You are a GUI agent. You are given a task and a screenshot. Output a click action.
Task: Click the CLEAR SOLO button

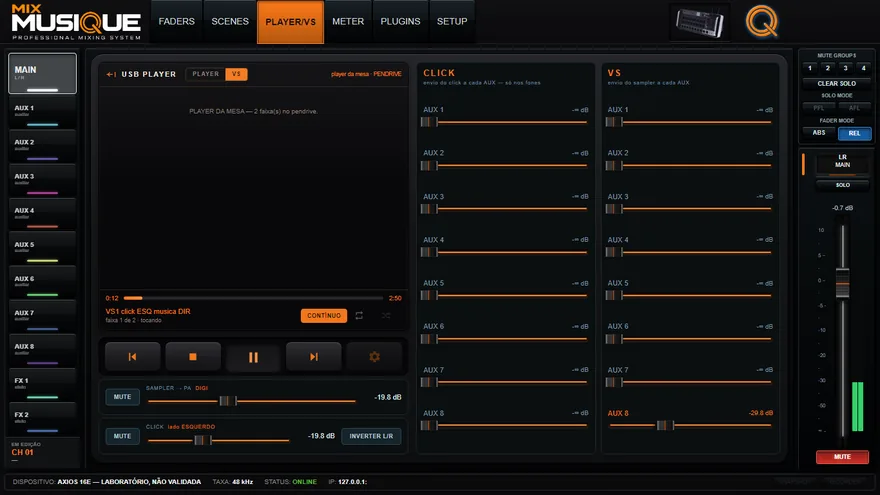click(836, 84)
